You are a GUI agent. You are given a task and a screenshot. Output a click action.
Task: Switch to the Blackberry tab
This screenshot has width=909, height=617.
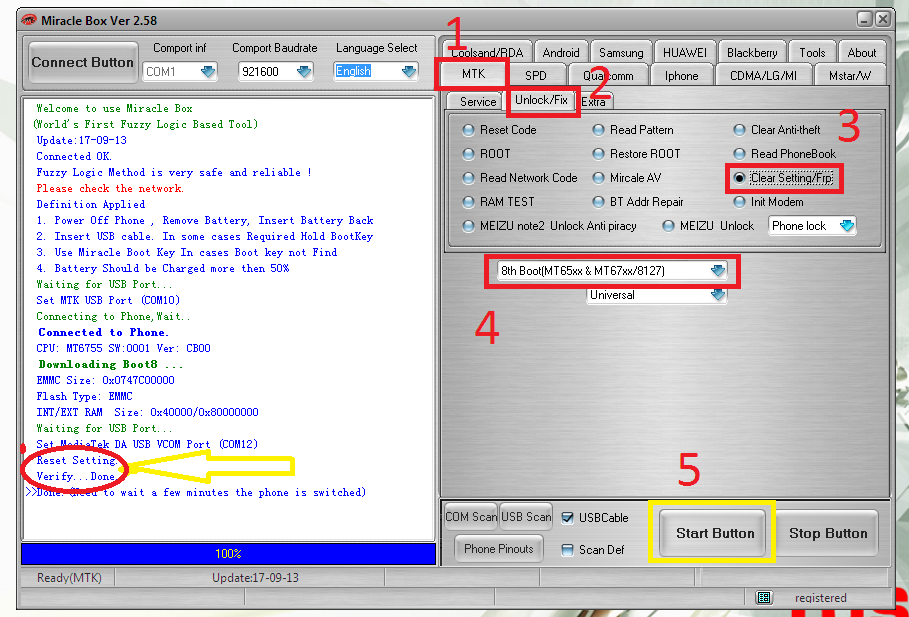pos(752,53)
